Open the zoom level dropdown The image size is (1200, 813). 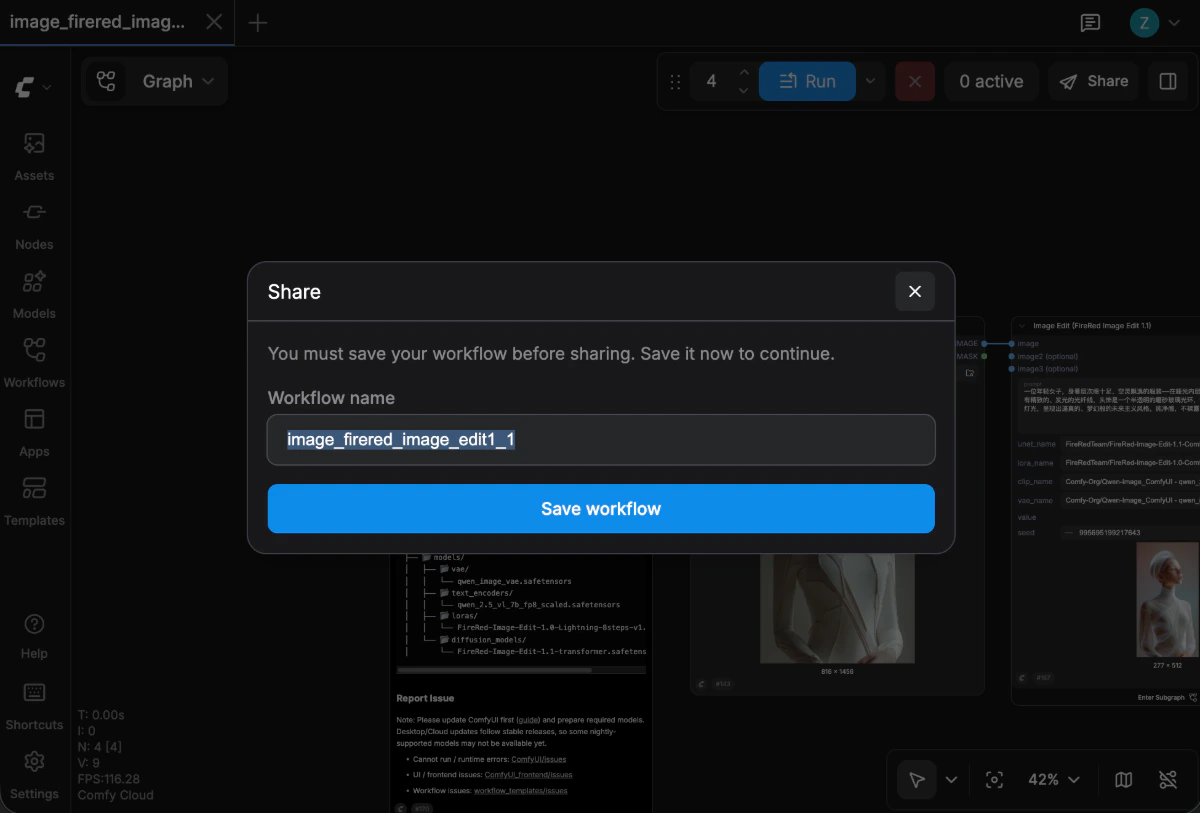pos(1053,779)
